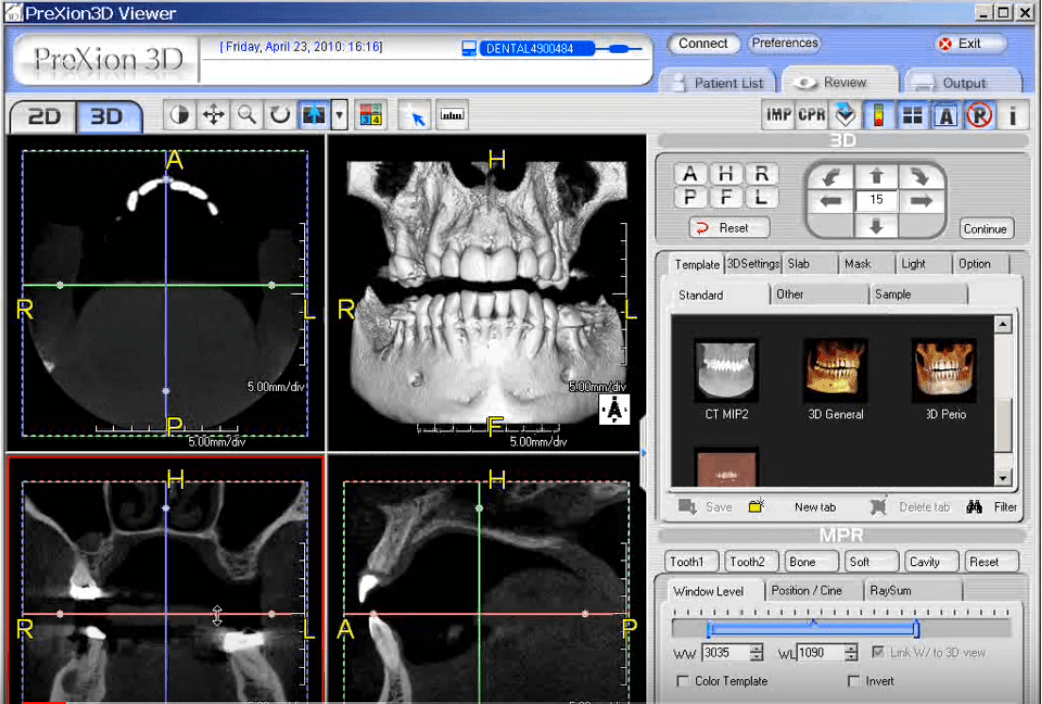Open the IMP implant tool

pos(778,115)
